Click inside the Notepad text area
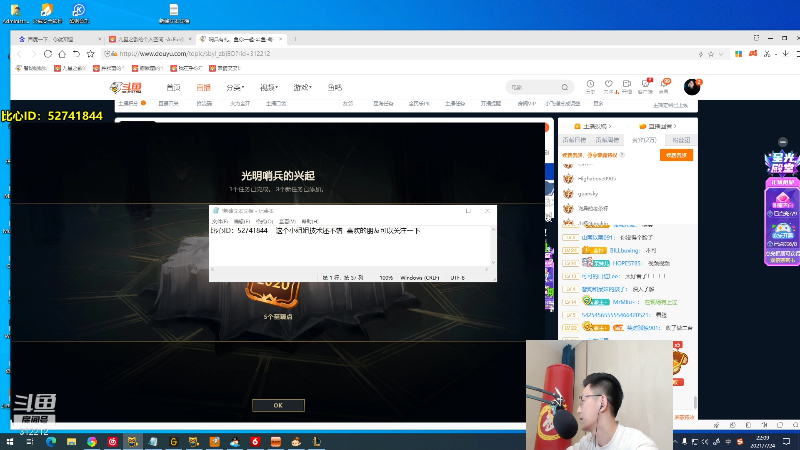This screenshot has height=450, width=800. (x=350, y=245)
